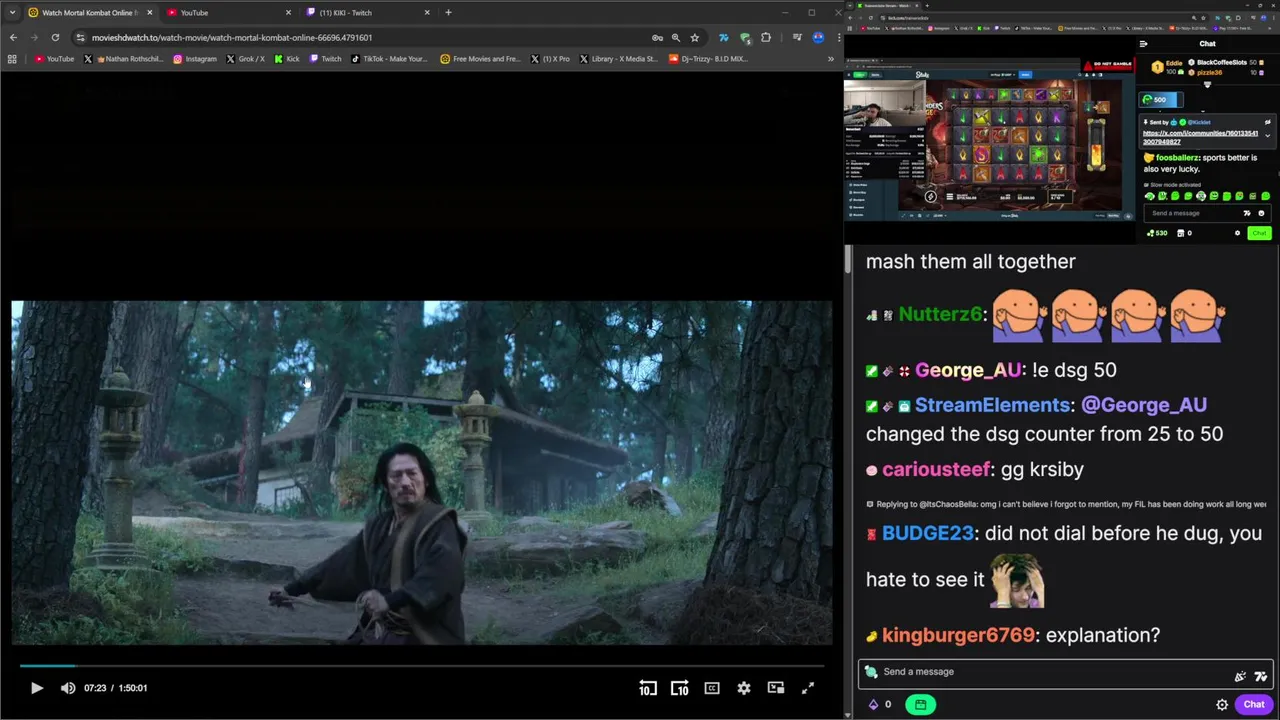Open a new browser tab
Image resolution: width=1280 pixels, height=720 pixels.
pos(448,13)
